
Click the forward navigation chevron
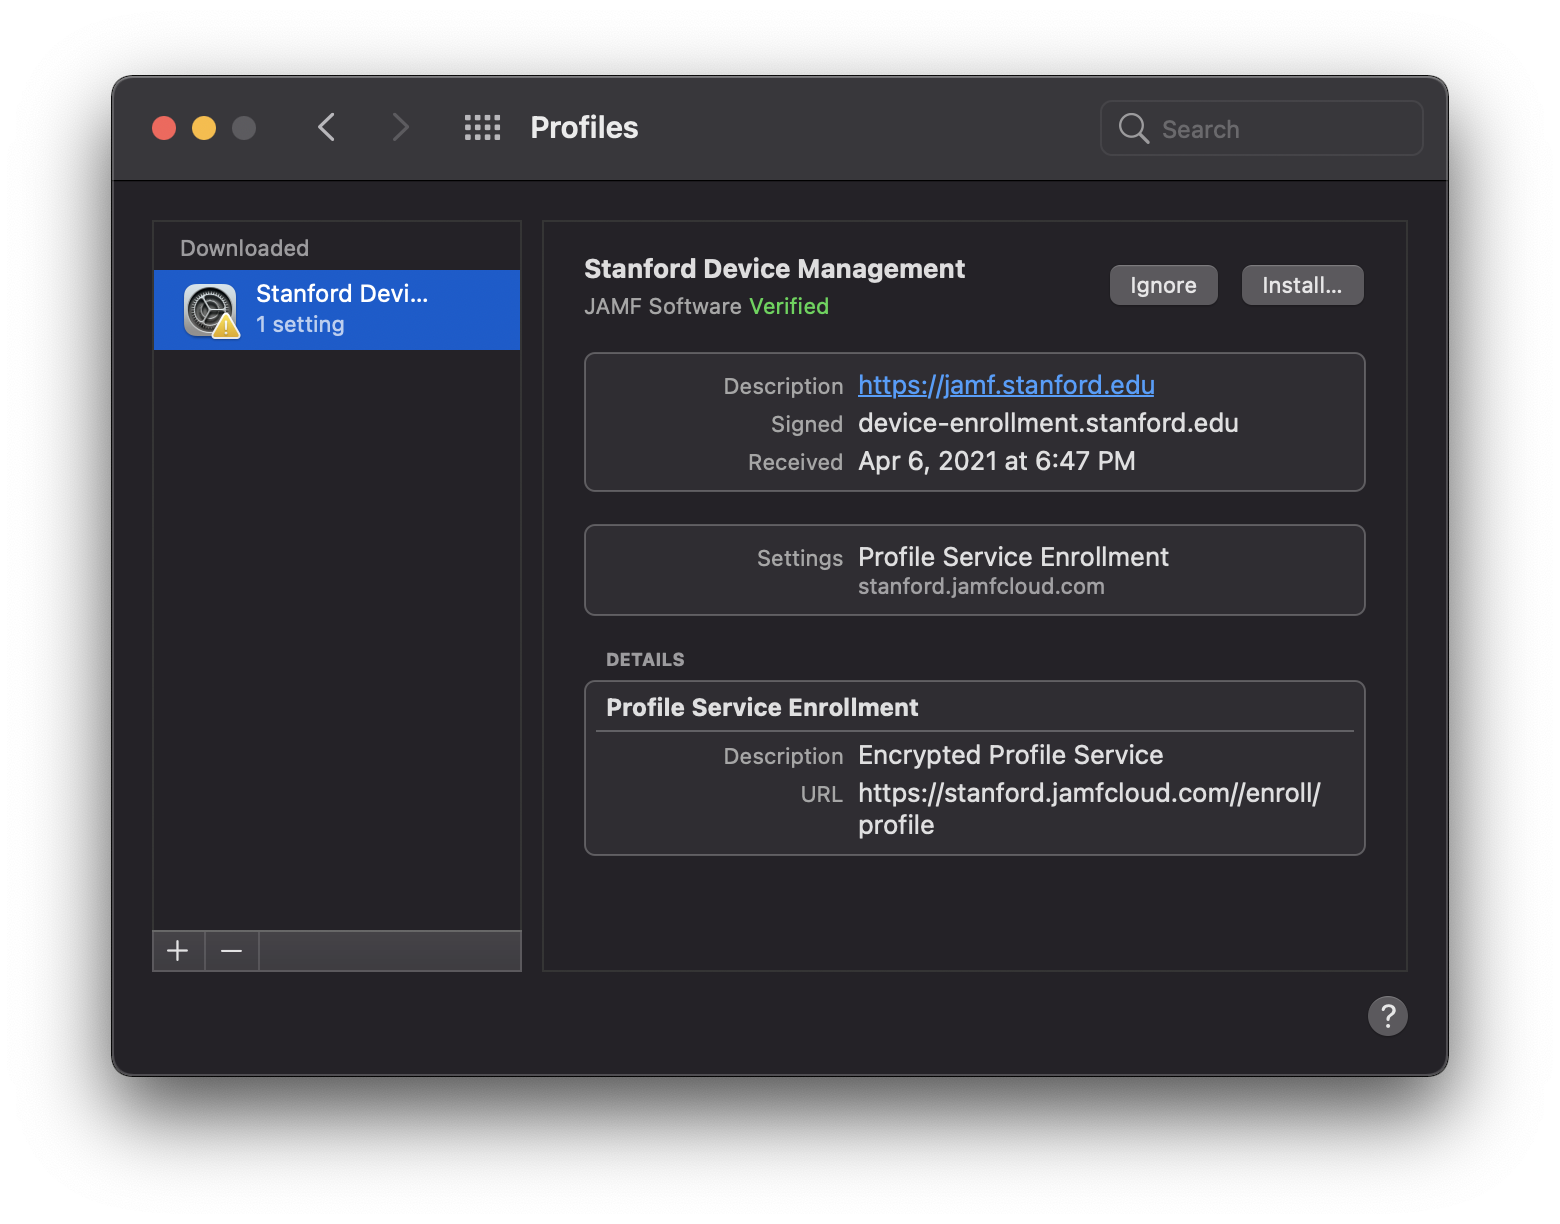(x=400, y=128)
